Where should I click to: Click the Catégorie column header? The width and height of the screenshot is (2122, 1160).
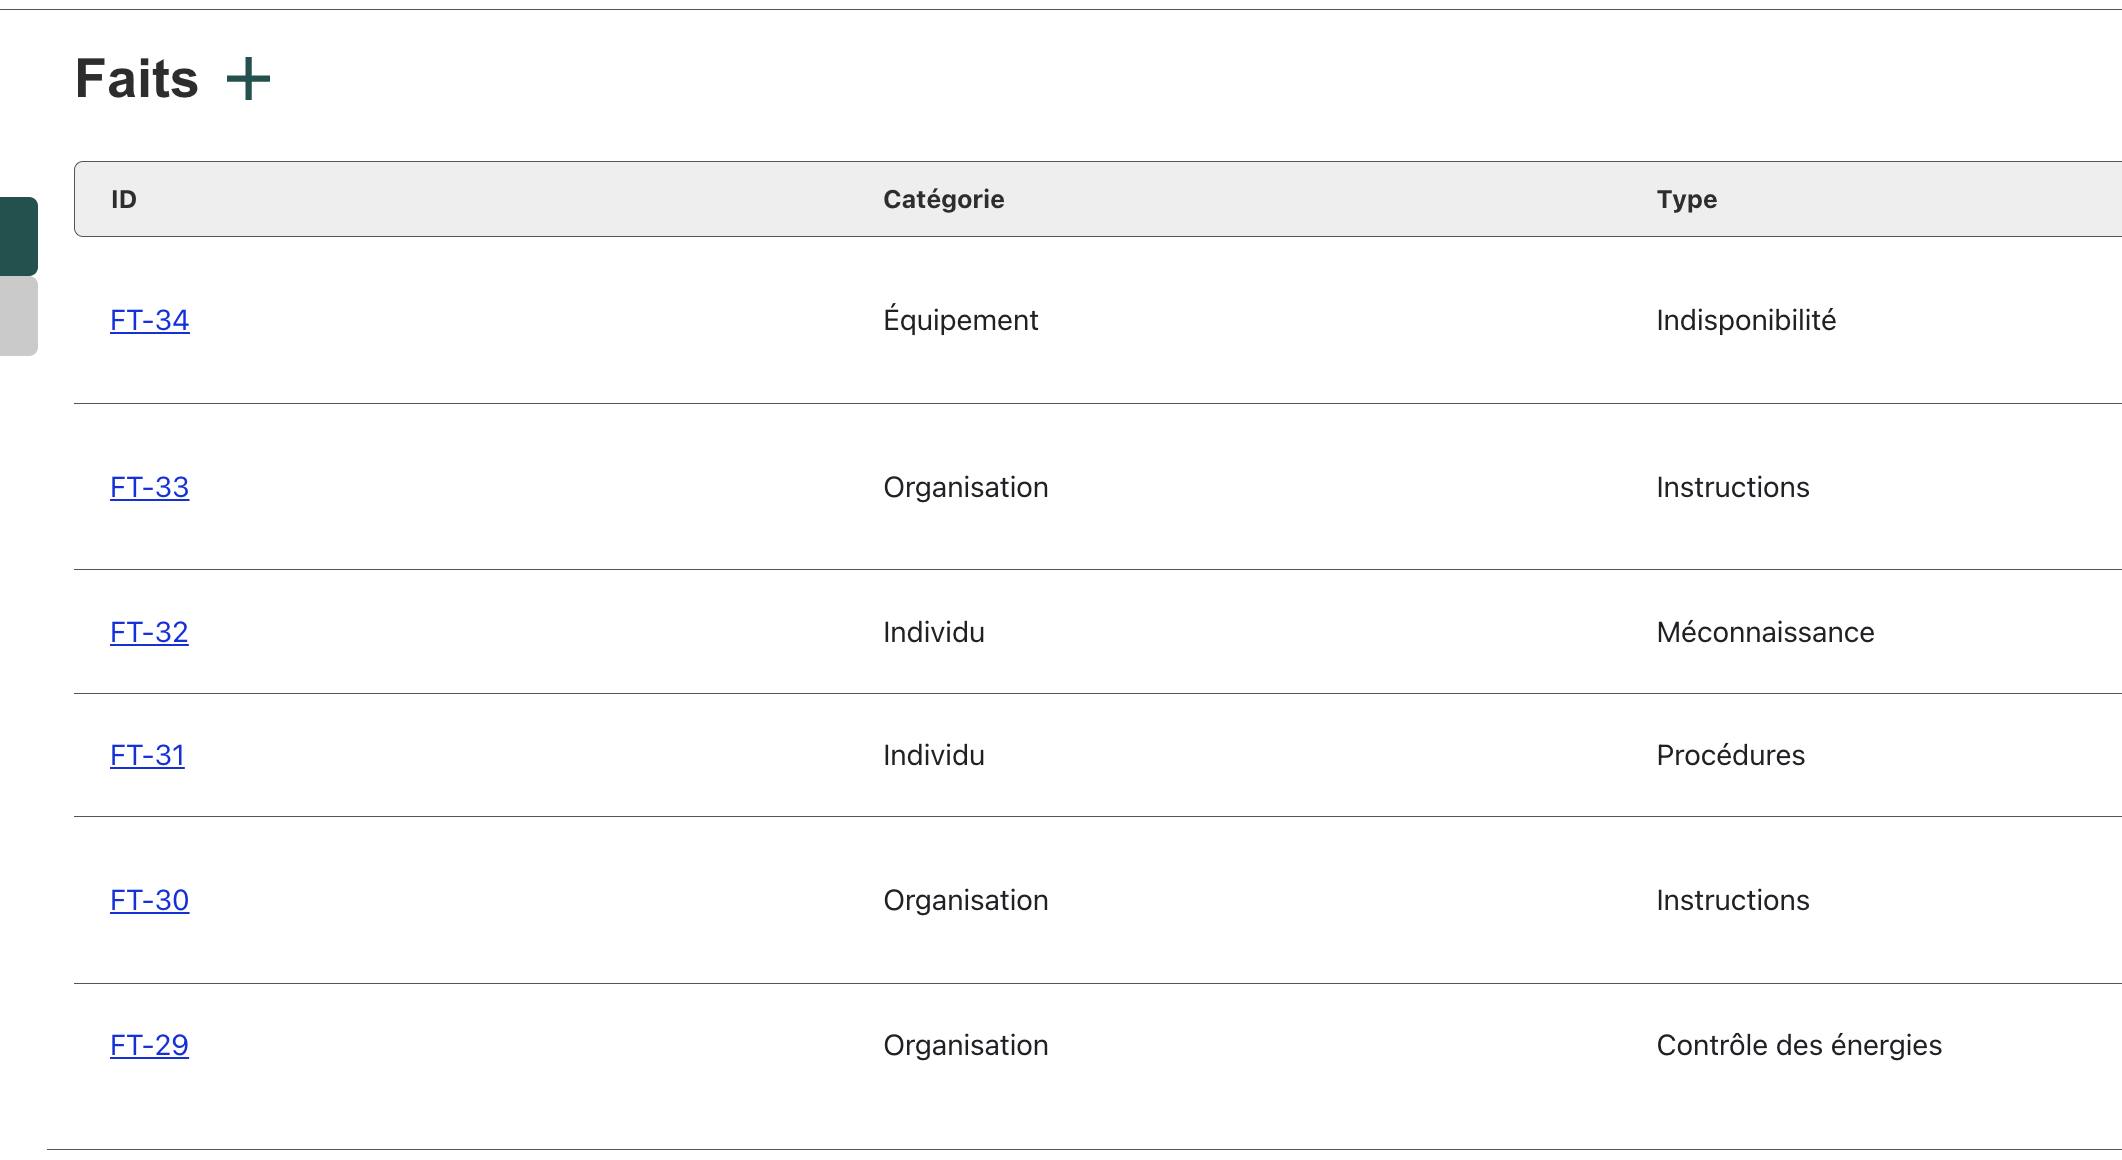tap(943, 199)
